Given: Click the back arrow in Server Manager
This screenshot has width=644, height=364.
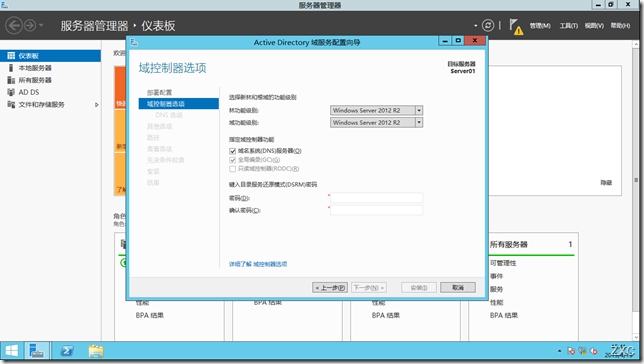Looking at the screenshot, I should [14, 25].
